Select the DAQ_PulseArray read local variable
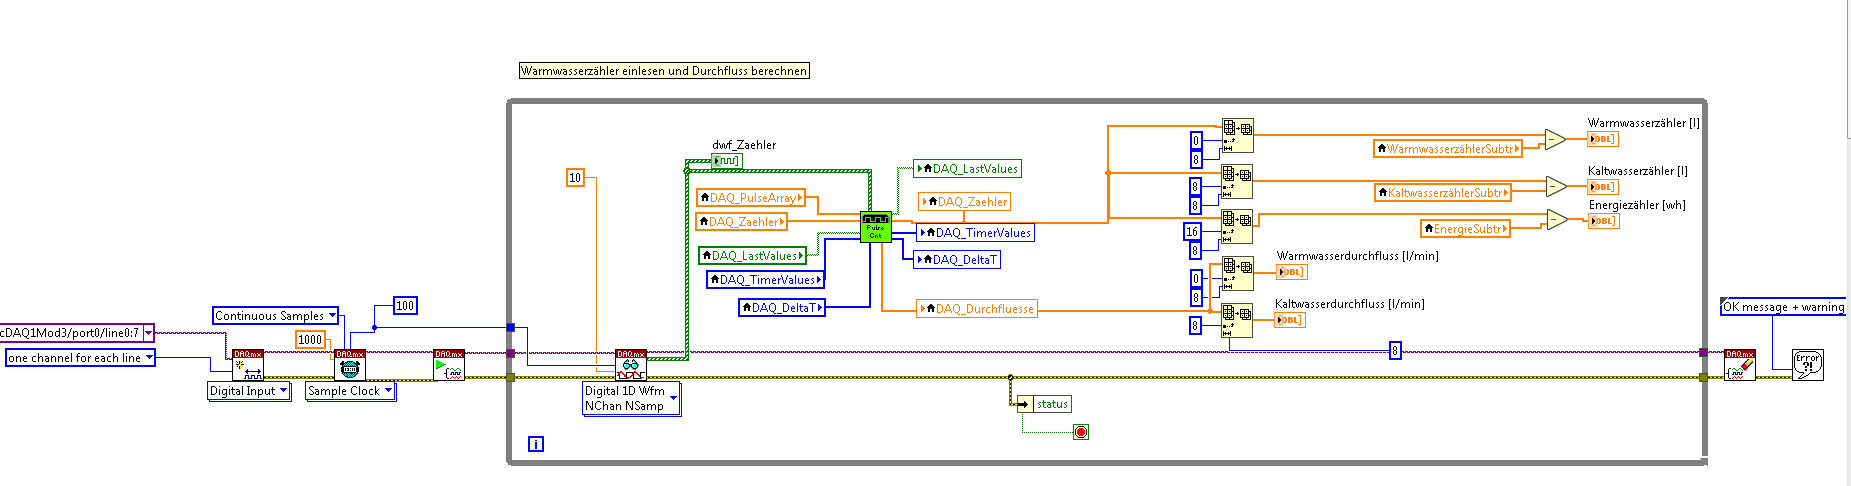Viewport: 1851px width, 486px height. [x=751, y=198]
